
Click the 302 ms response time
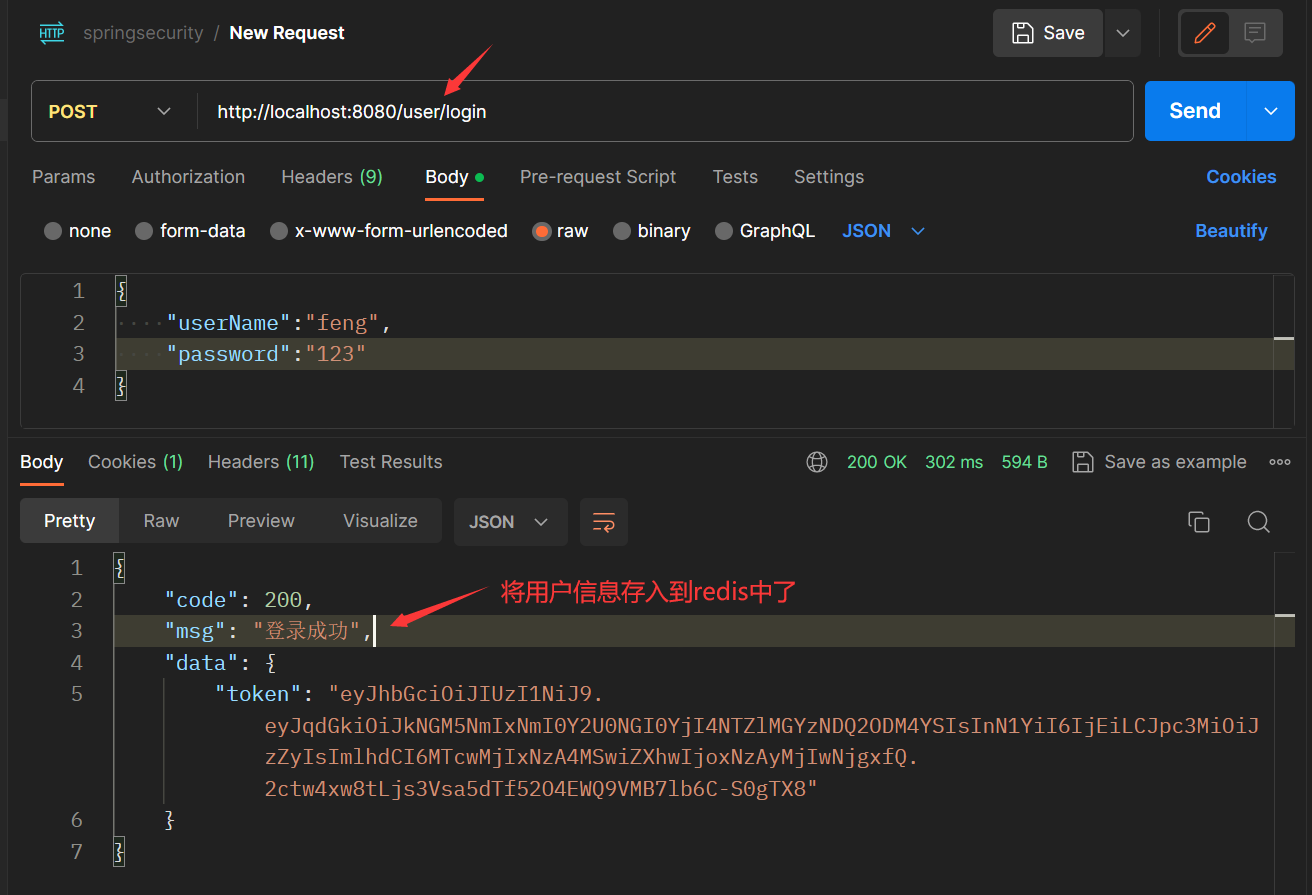954,462
